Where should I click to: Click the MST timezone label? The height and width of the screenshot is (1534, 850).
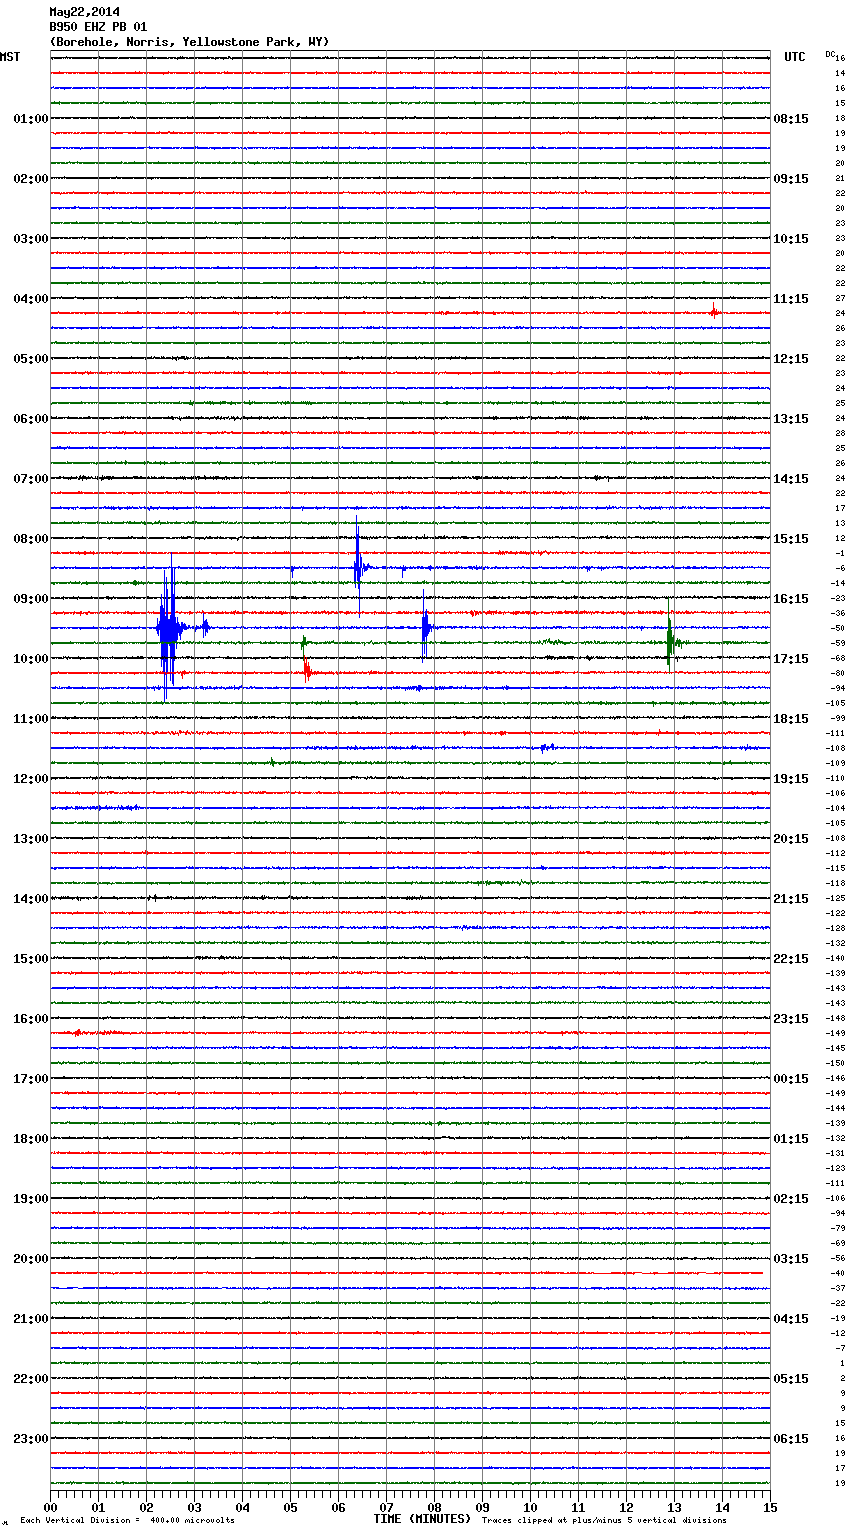coord(10,57)
